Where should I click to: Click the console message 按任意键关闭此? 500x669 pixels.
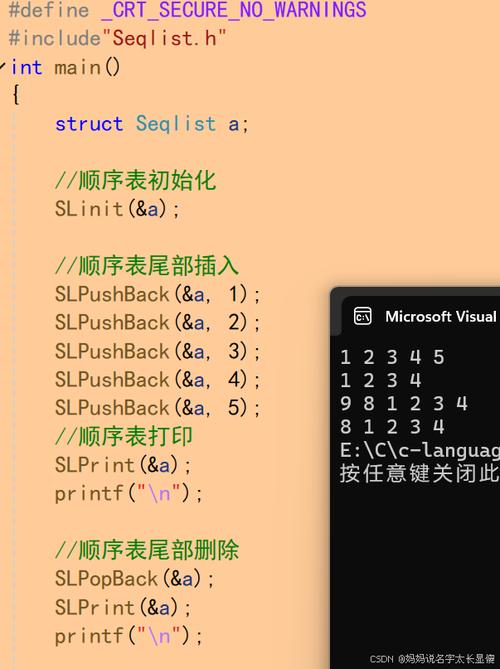420,473
